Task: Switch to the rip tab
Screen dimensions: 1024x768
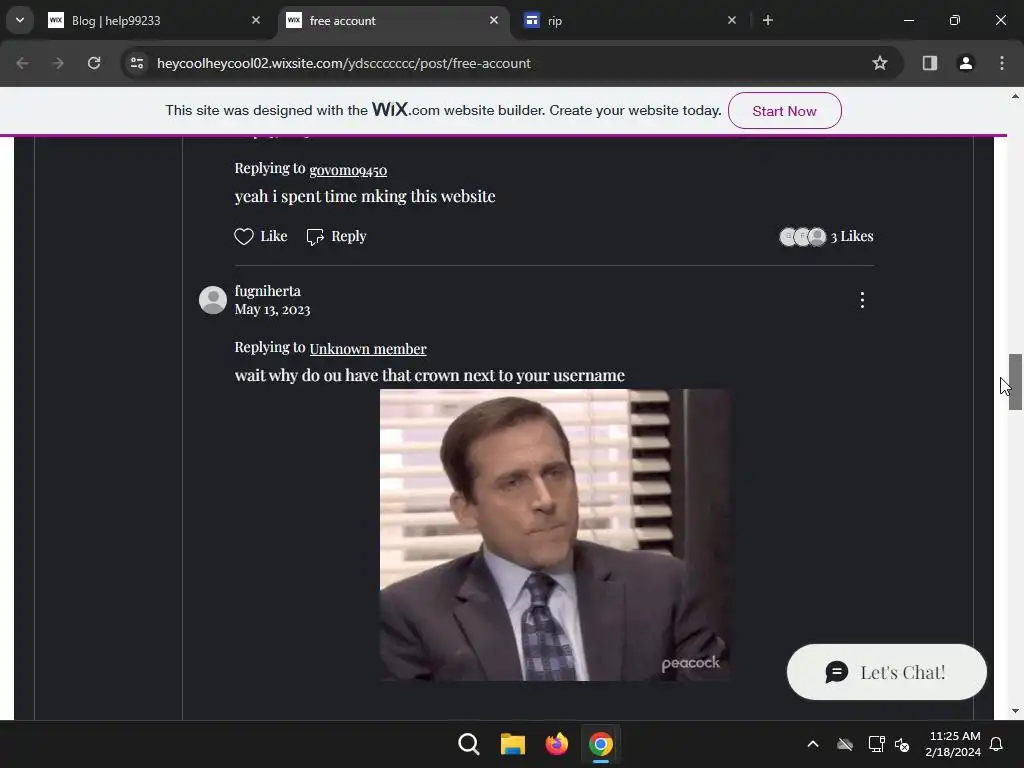Action: (x=631, y=21)
